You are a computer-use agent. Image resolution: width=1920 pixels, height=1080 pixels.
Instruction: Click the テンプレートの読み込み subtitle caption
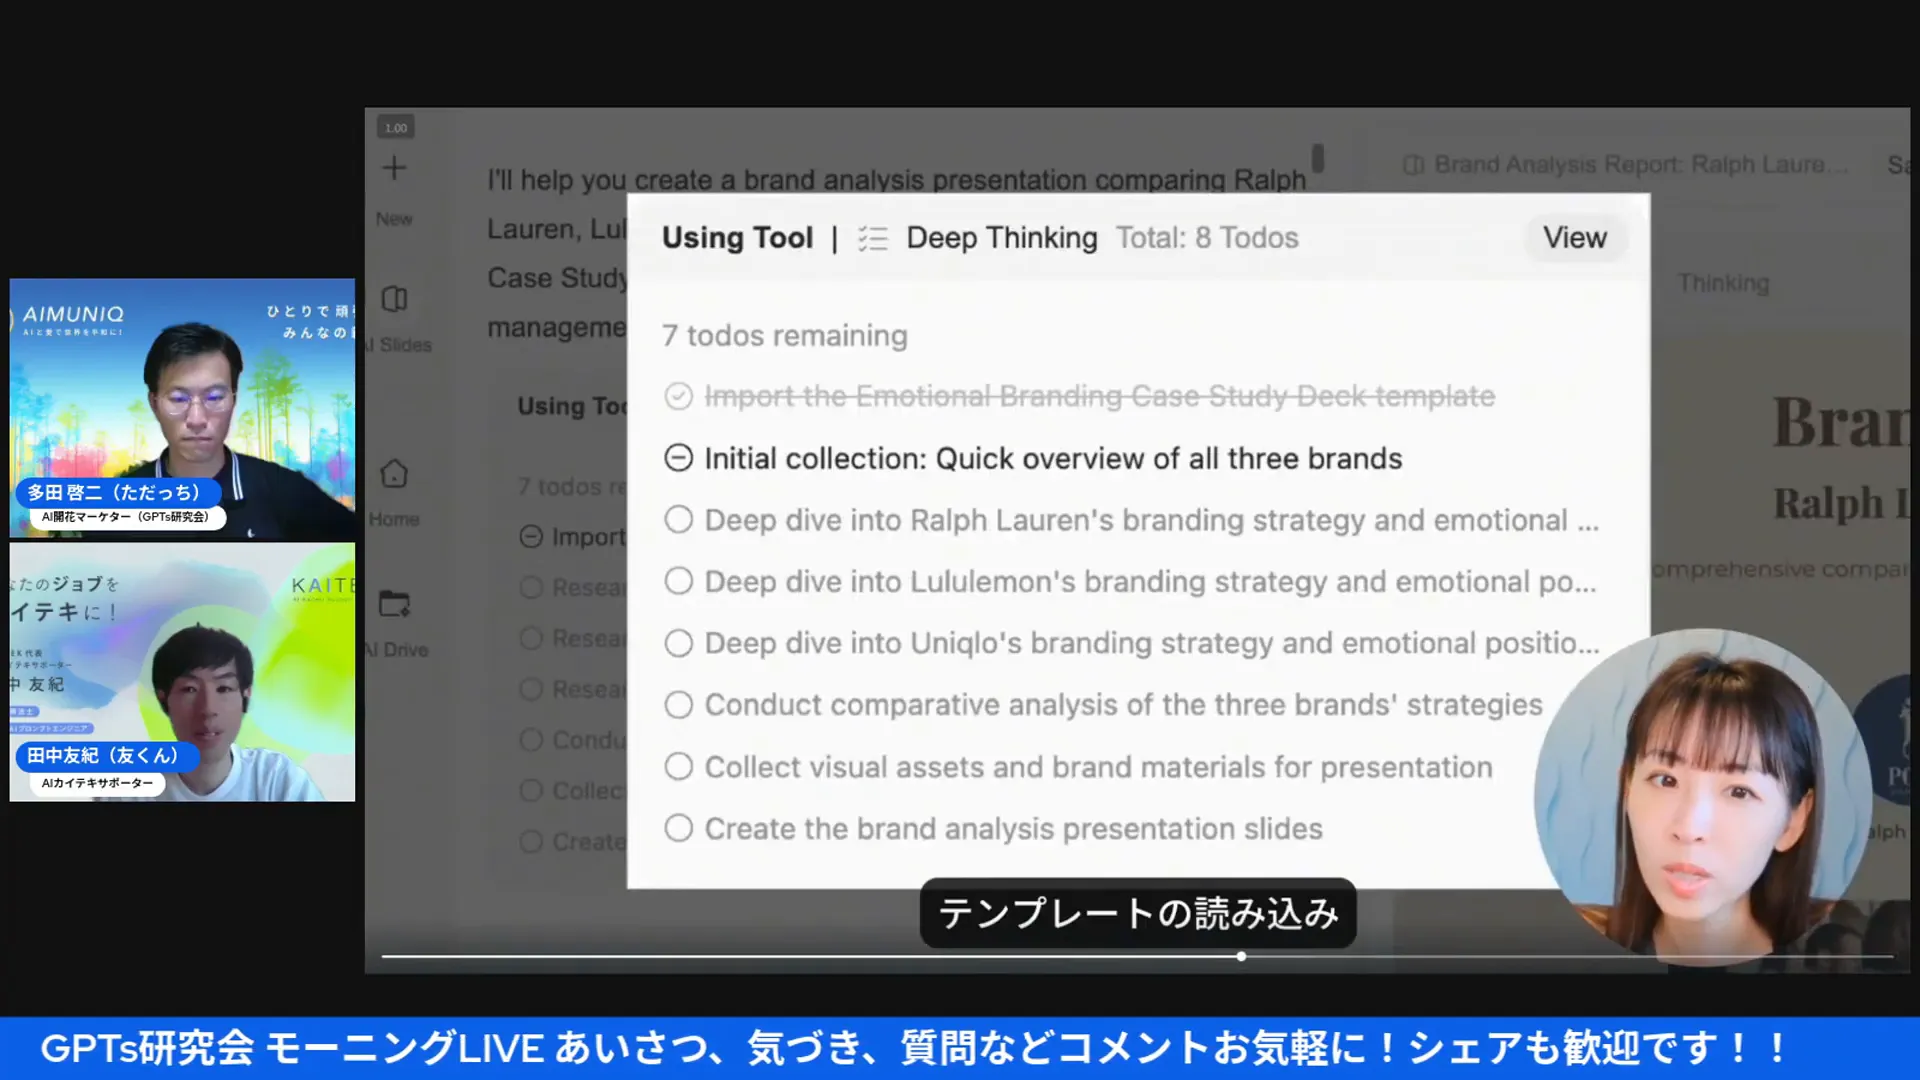[x=1138, y=913]
